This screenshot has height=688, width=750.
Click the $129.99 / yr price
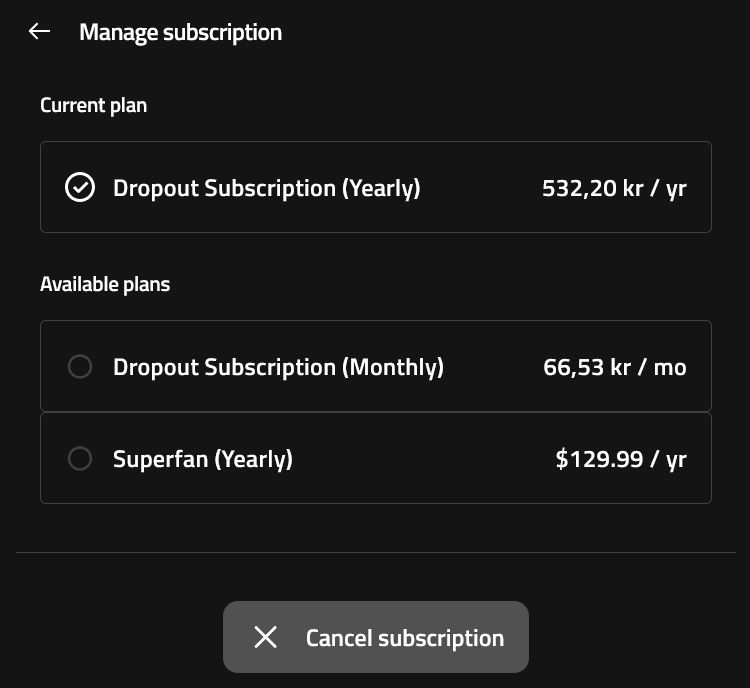pyautogui.click(x=620, y=459)
